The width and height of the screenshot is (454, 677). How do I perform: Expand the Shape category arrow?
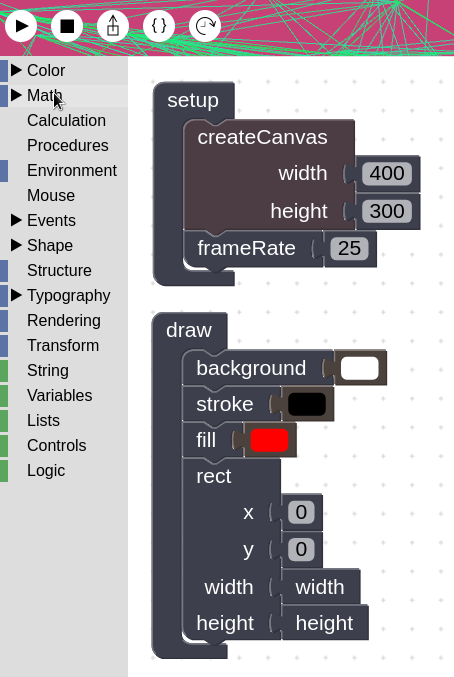pos(16,245)
